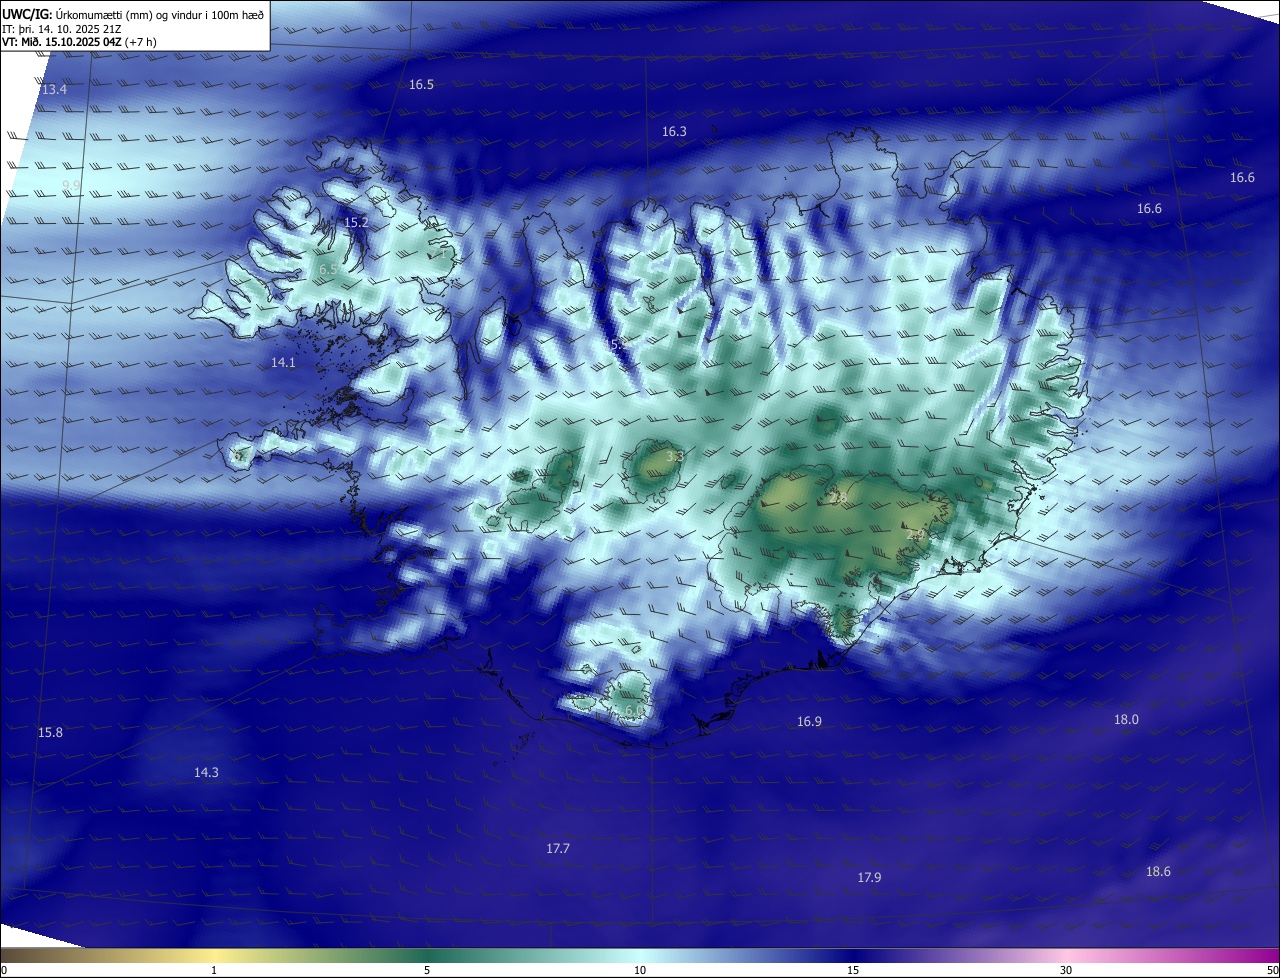Screen dimensions: 1280x978
Task: Click the 17.7 value label in the south
Action: [558, 849]
